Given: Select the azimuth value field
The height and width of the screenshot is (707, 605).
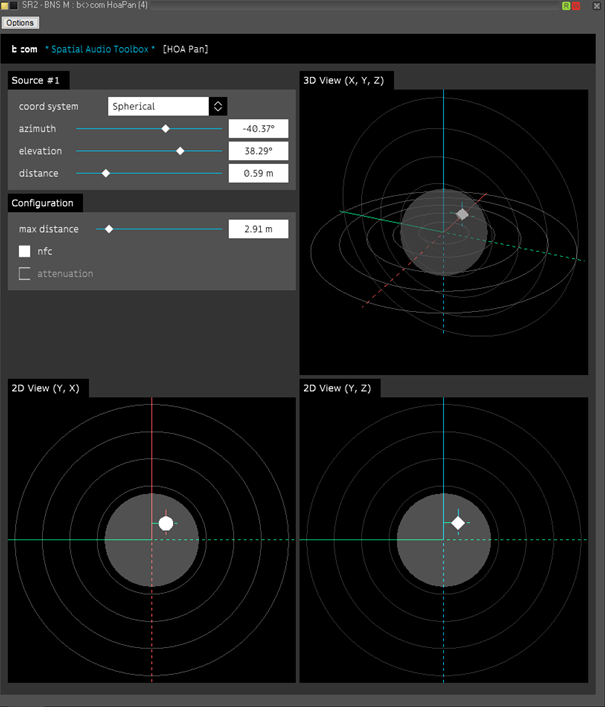Looking at the screenshot, I should (258, 128).
